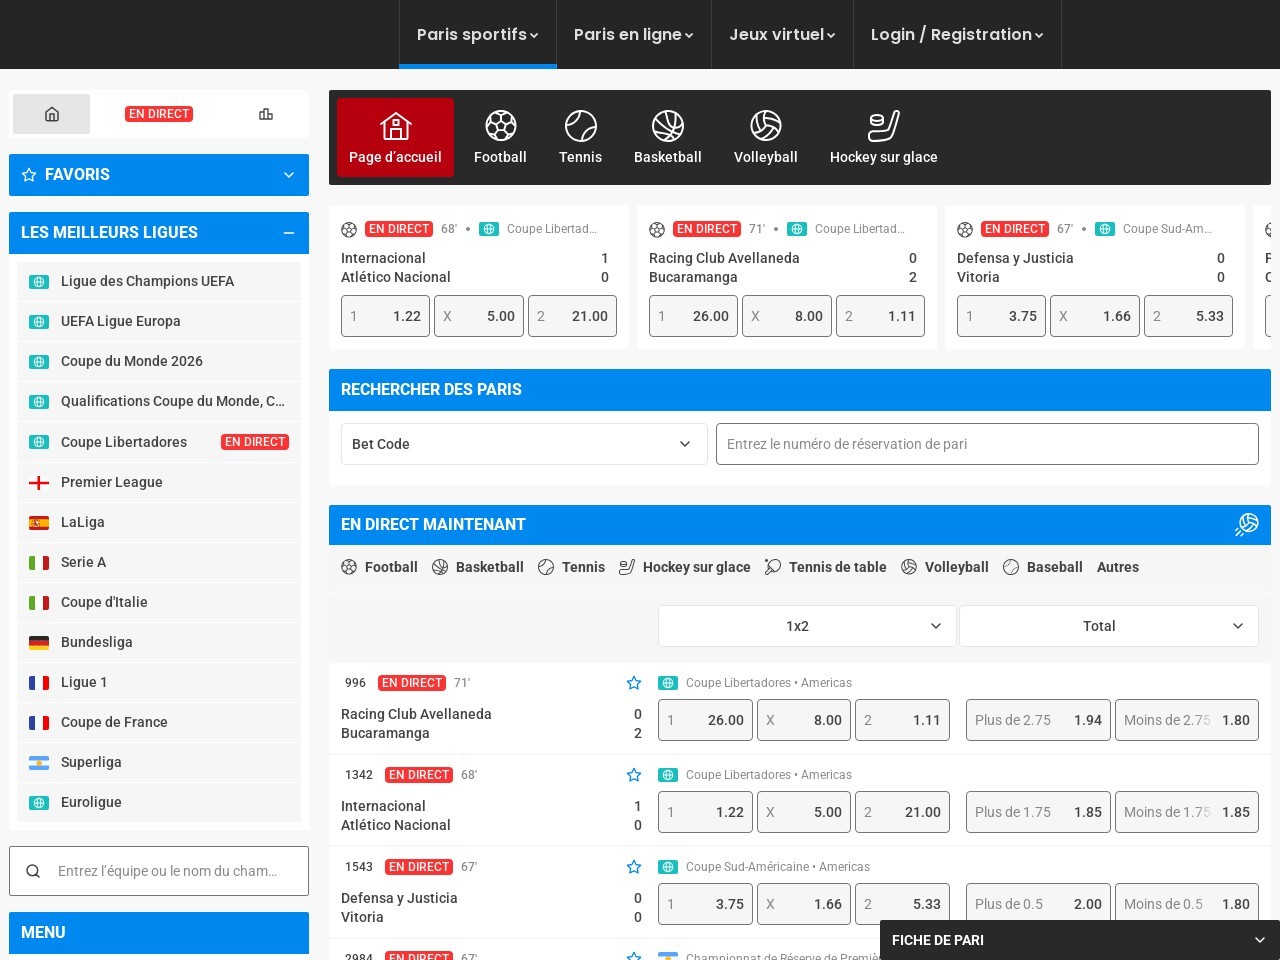Bet 21.00 on Atlético Nacional in live list
Image resolution: width=1280 pixels, height=960 pixels.
(902, 812)
